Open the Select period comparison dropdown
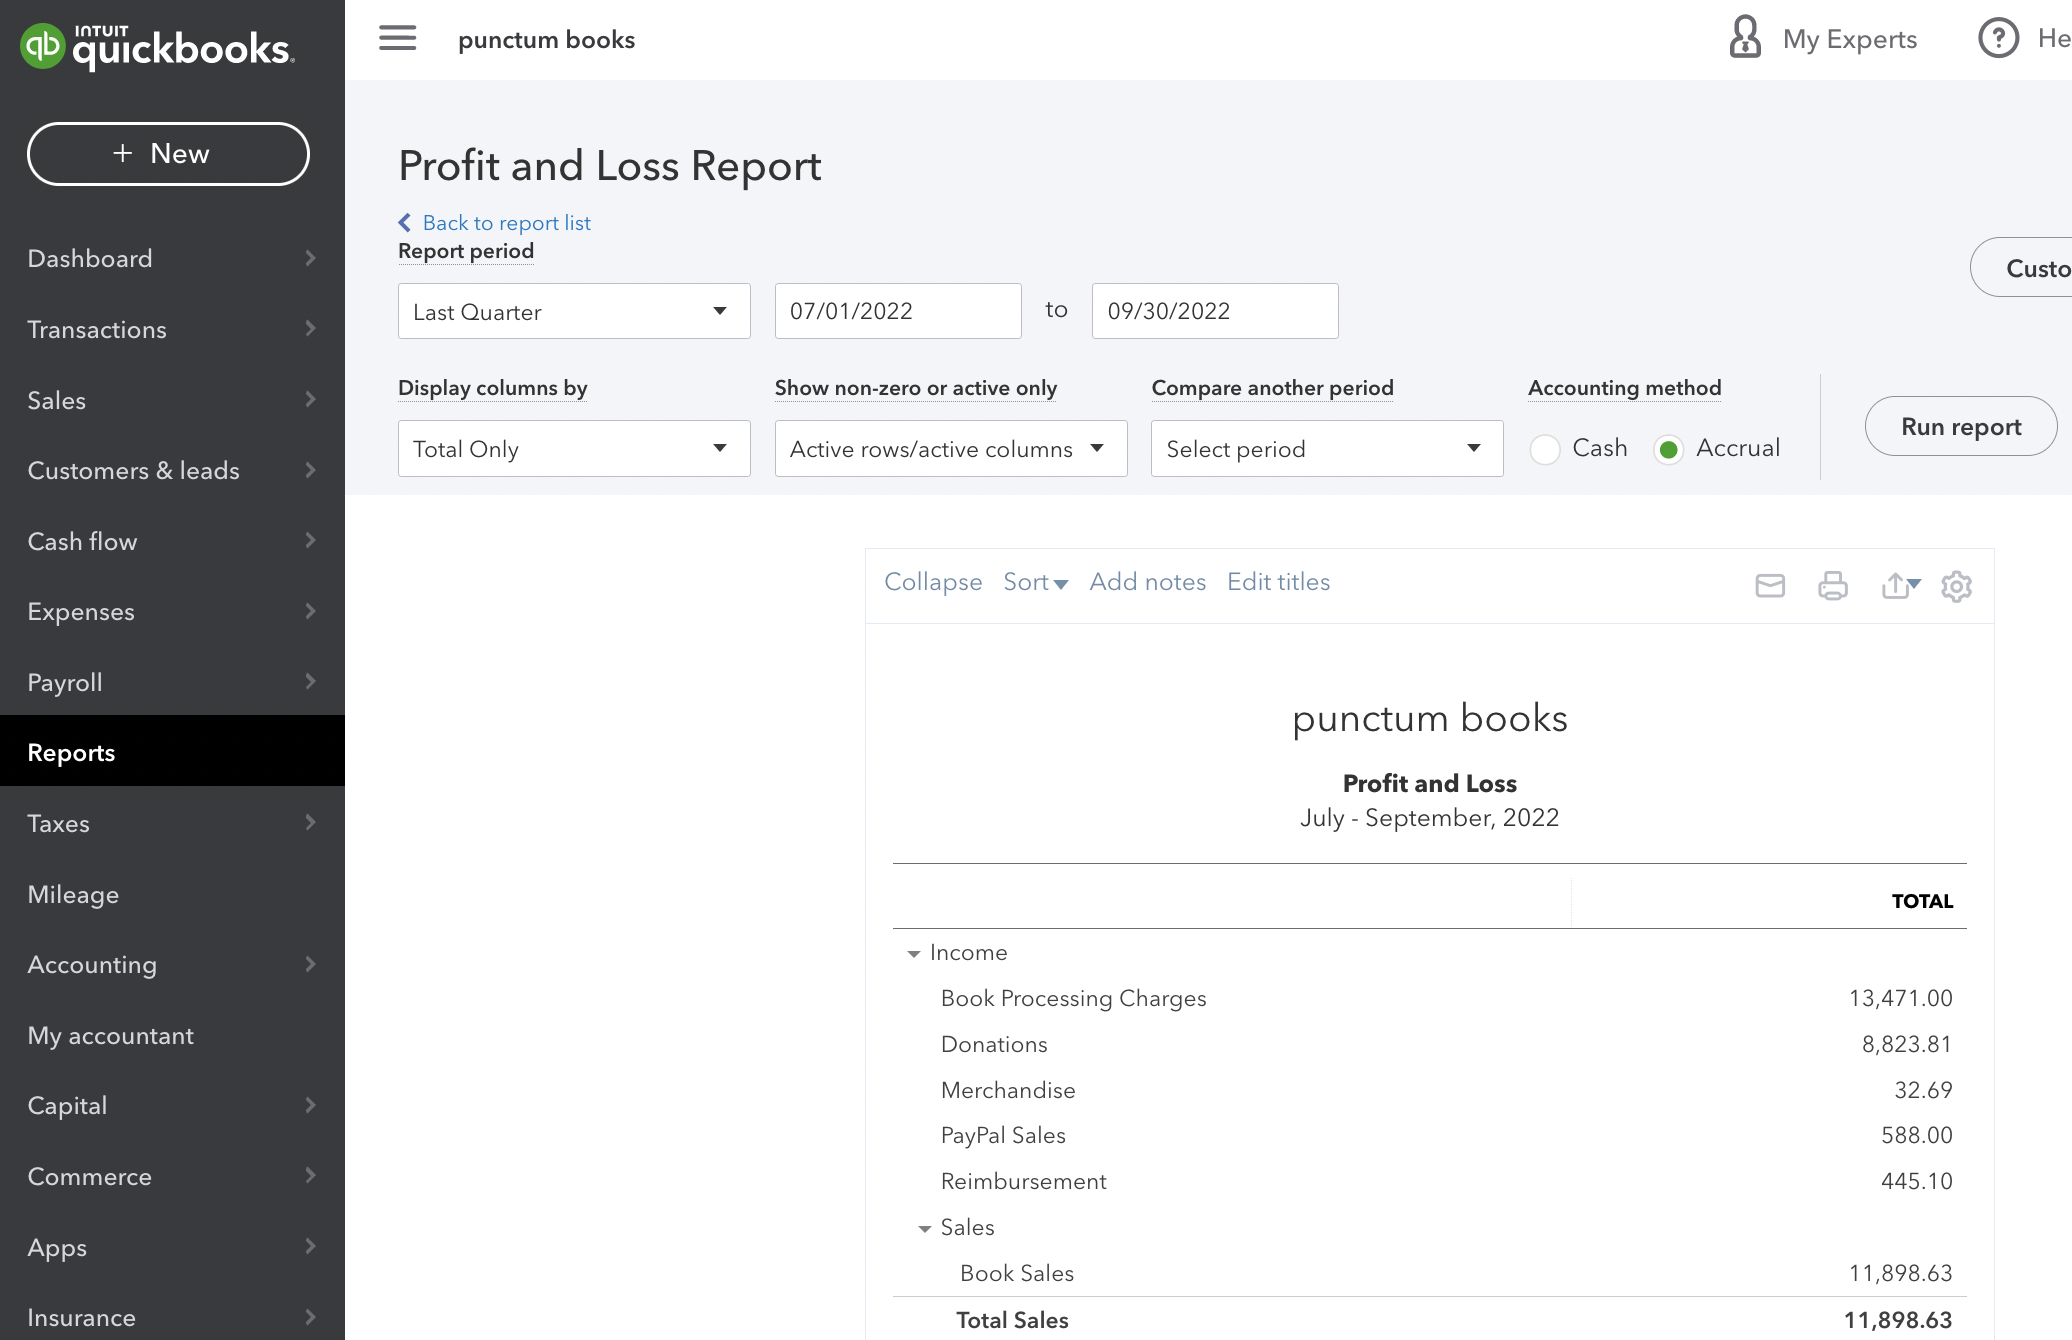Viewport: 2072px width, 1340px height. [x=1326, y=449]
